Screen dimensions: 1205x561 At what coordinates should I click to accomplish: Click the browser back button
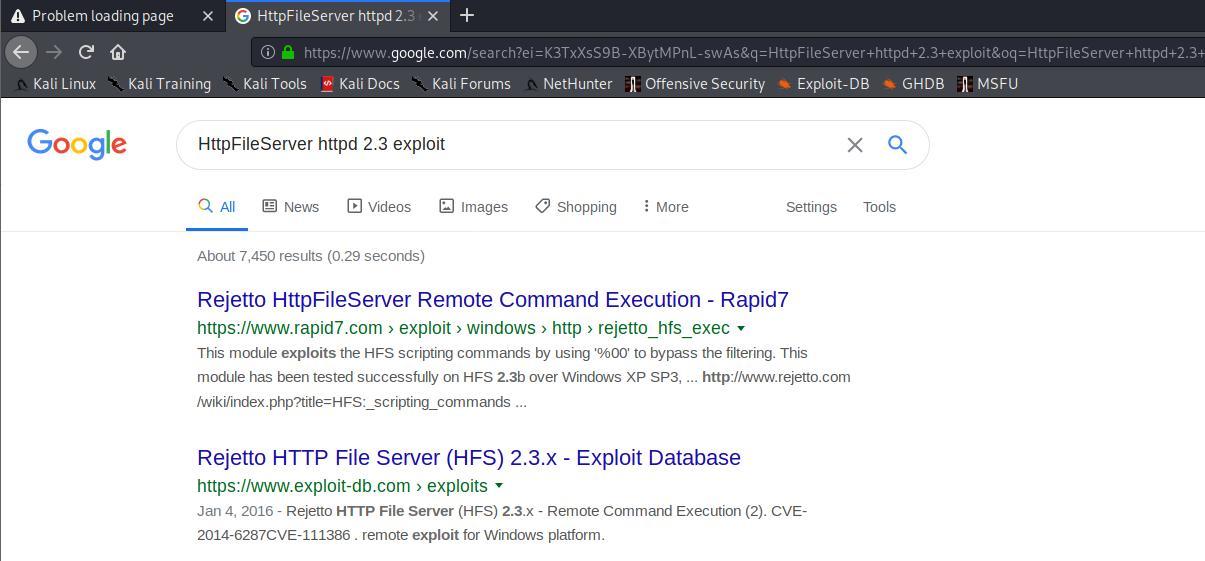[21, 52]
